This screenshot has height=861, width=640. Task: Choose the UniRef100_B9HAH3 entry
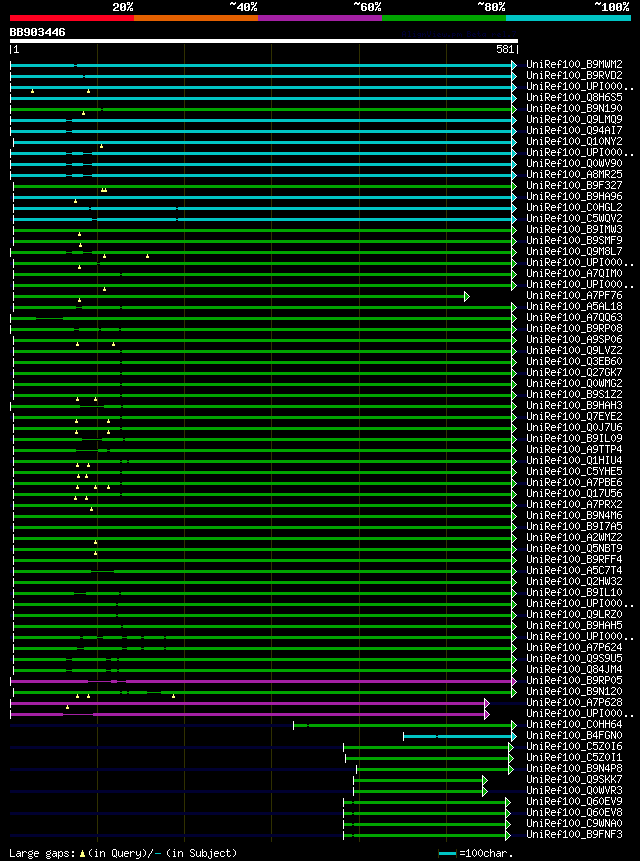(x=574, y=405)
